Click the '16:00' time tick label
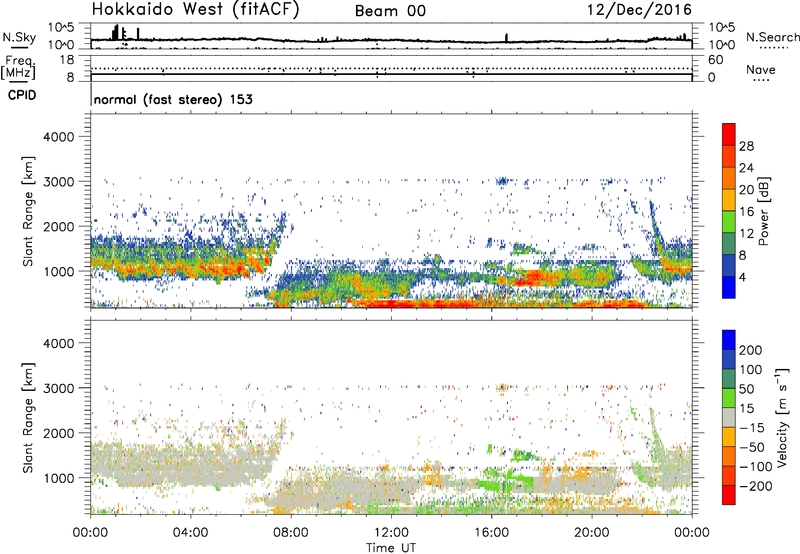This screenshot has height=554, width=800. [491, 533]
